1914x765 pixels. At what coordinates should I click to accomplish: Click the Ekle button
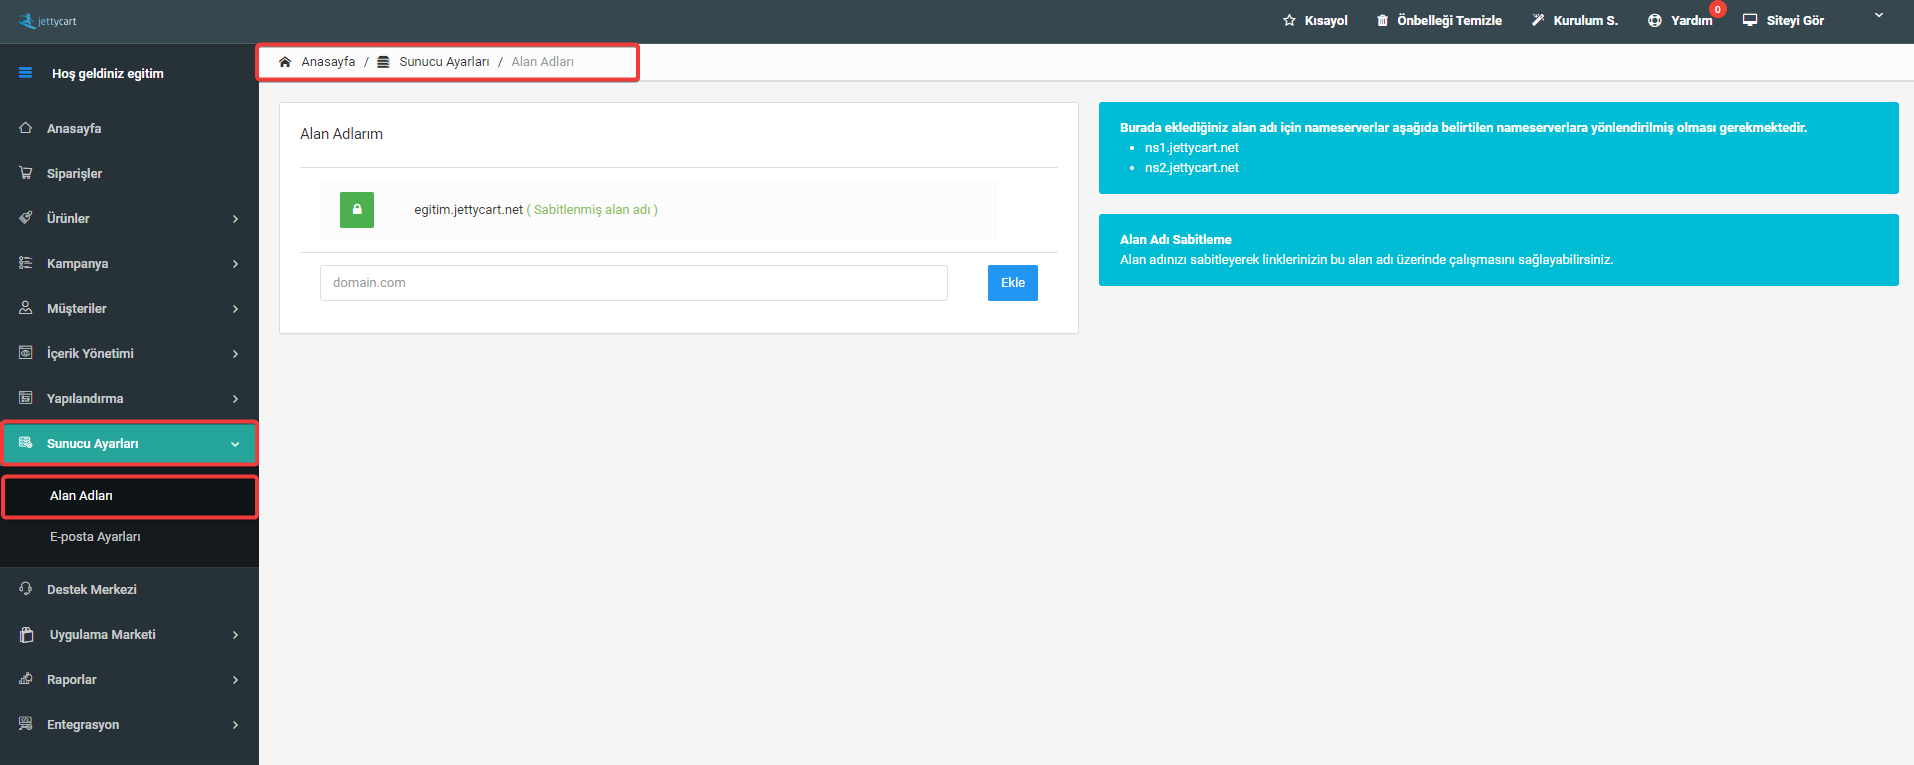pyautogui.click(x=1013, y=283)
